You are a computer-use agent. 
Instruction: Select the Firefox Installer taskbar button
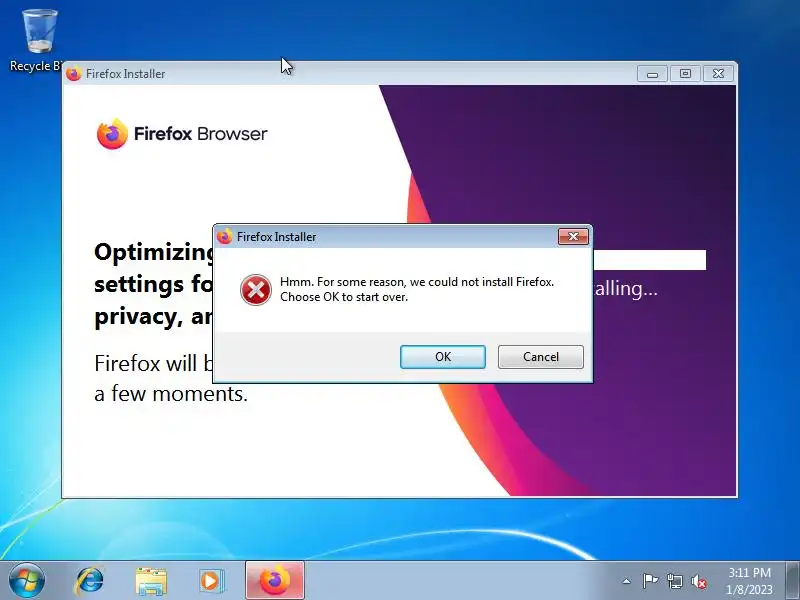point(275,581)
